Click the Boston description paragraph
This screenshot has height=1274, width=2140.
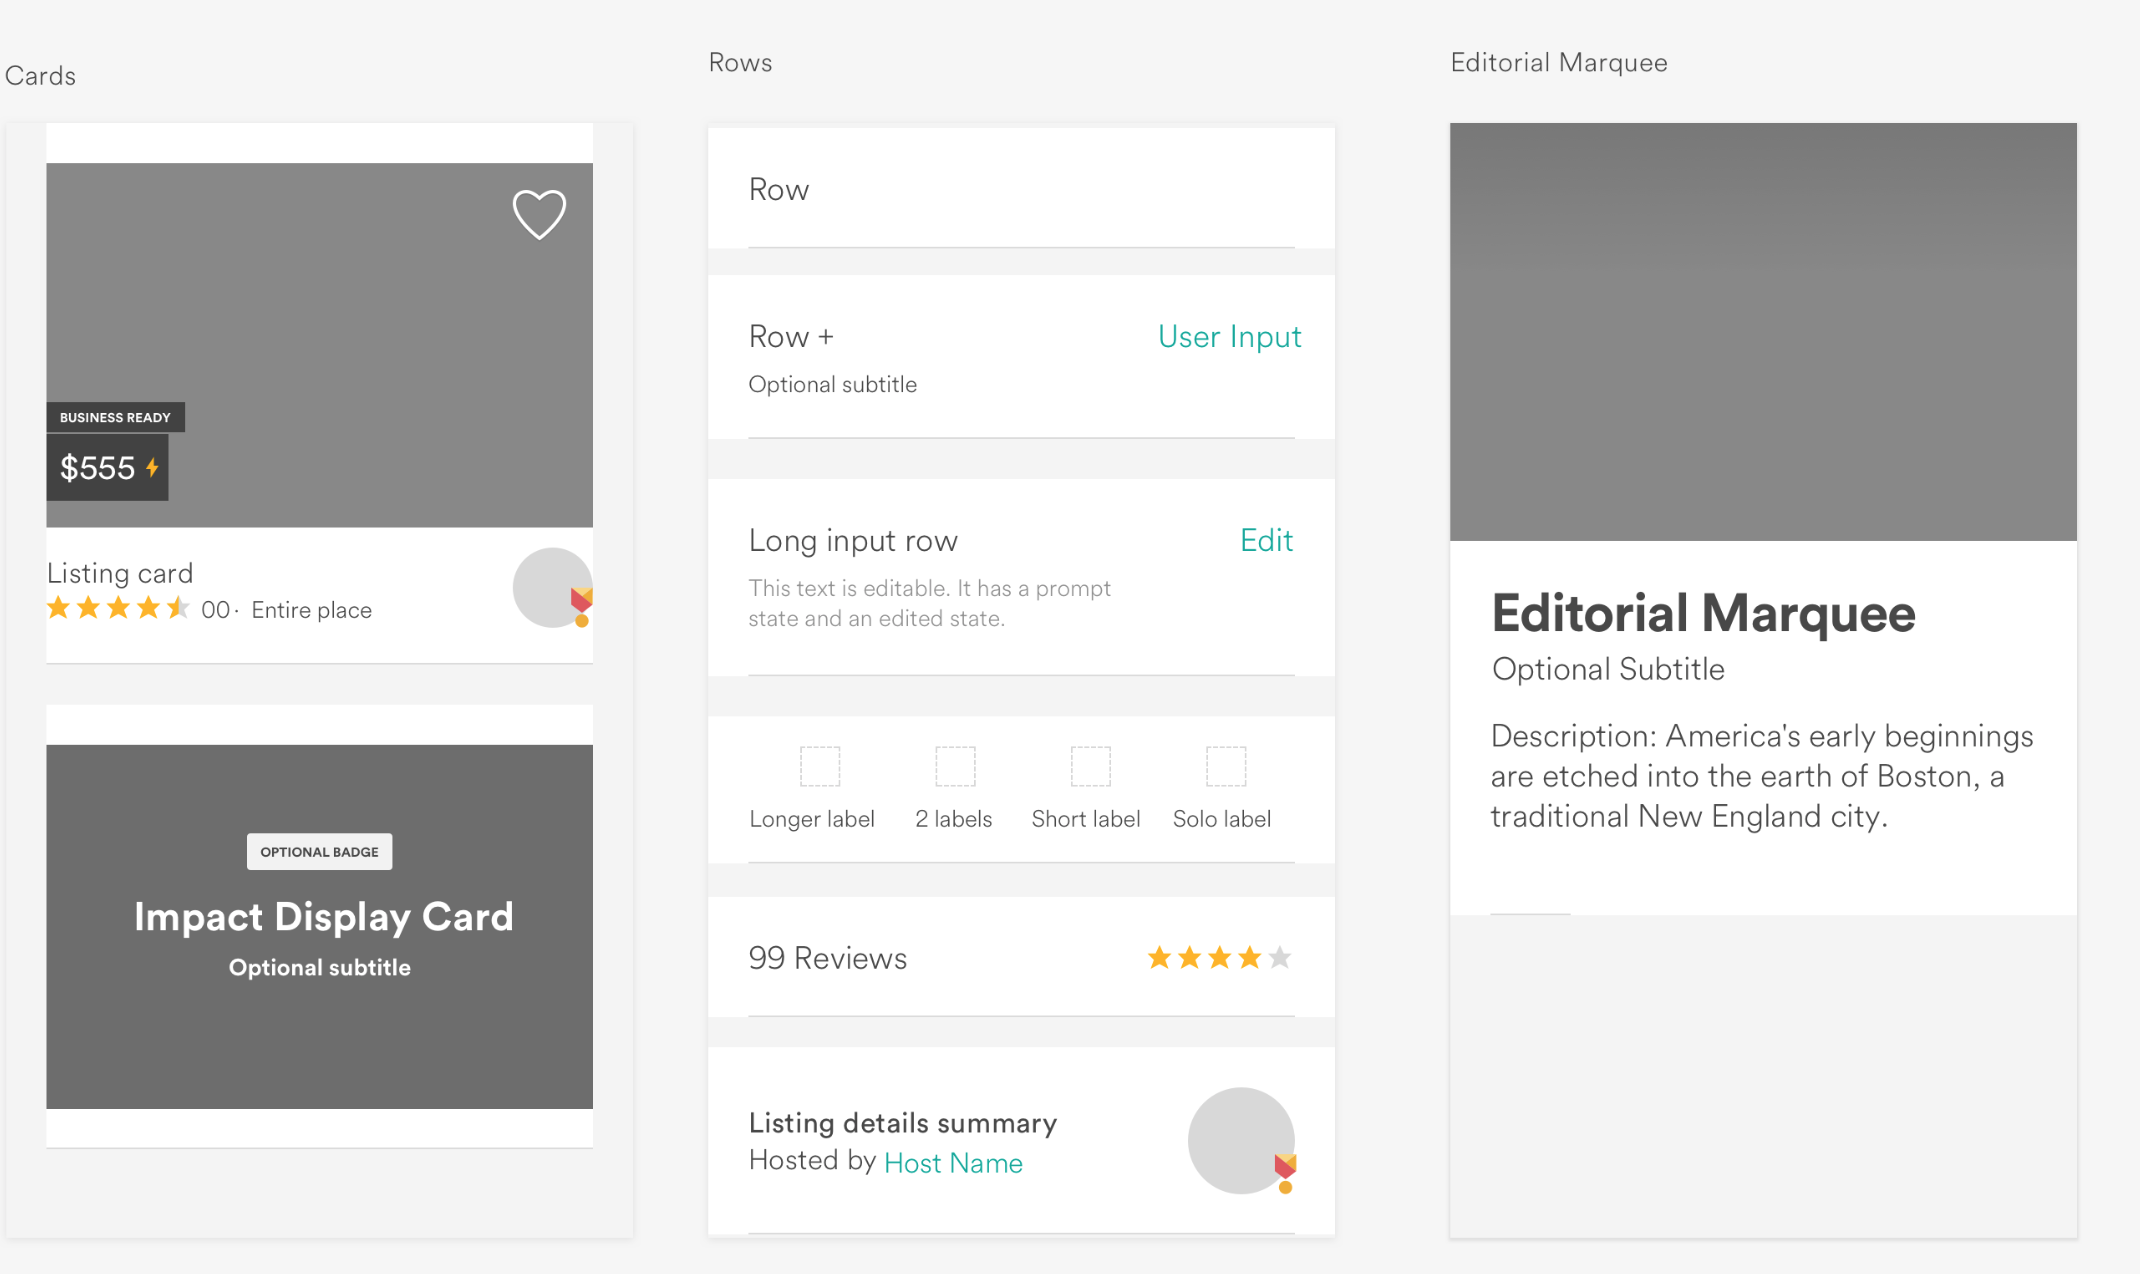[x=1761, y=776]
